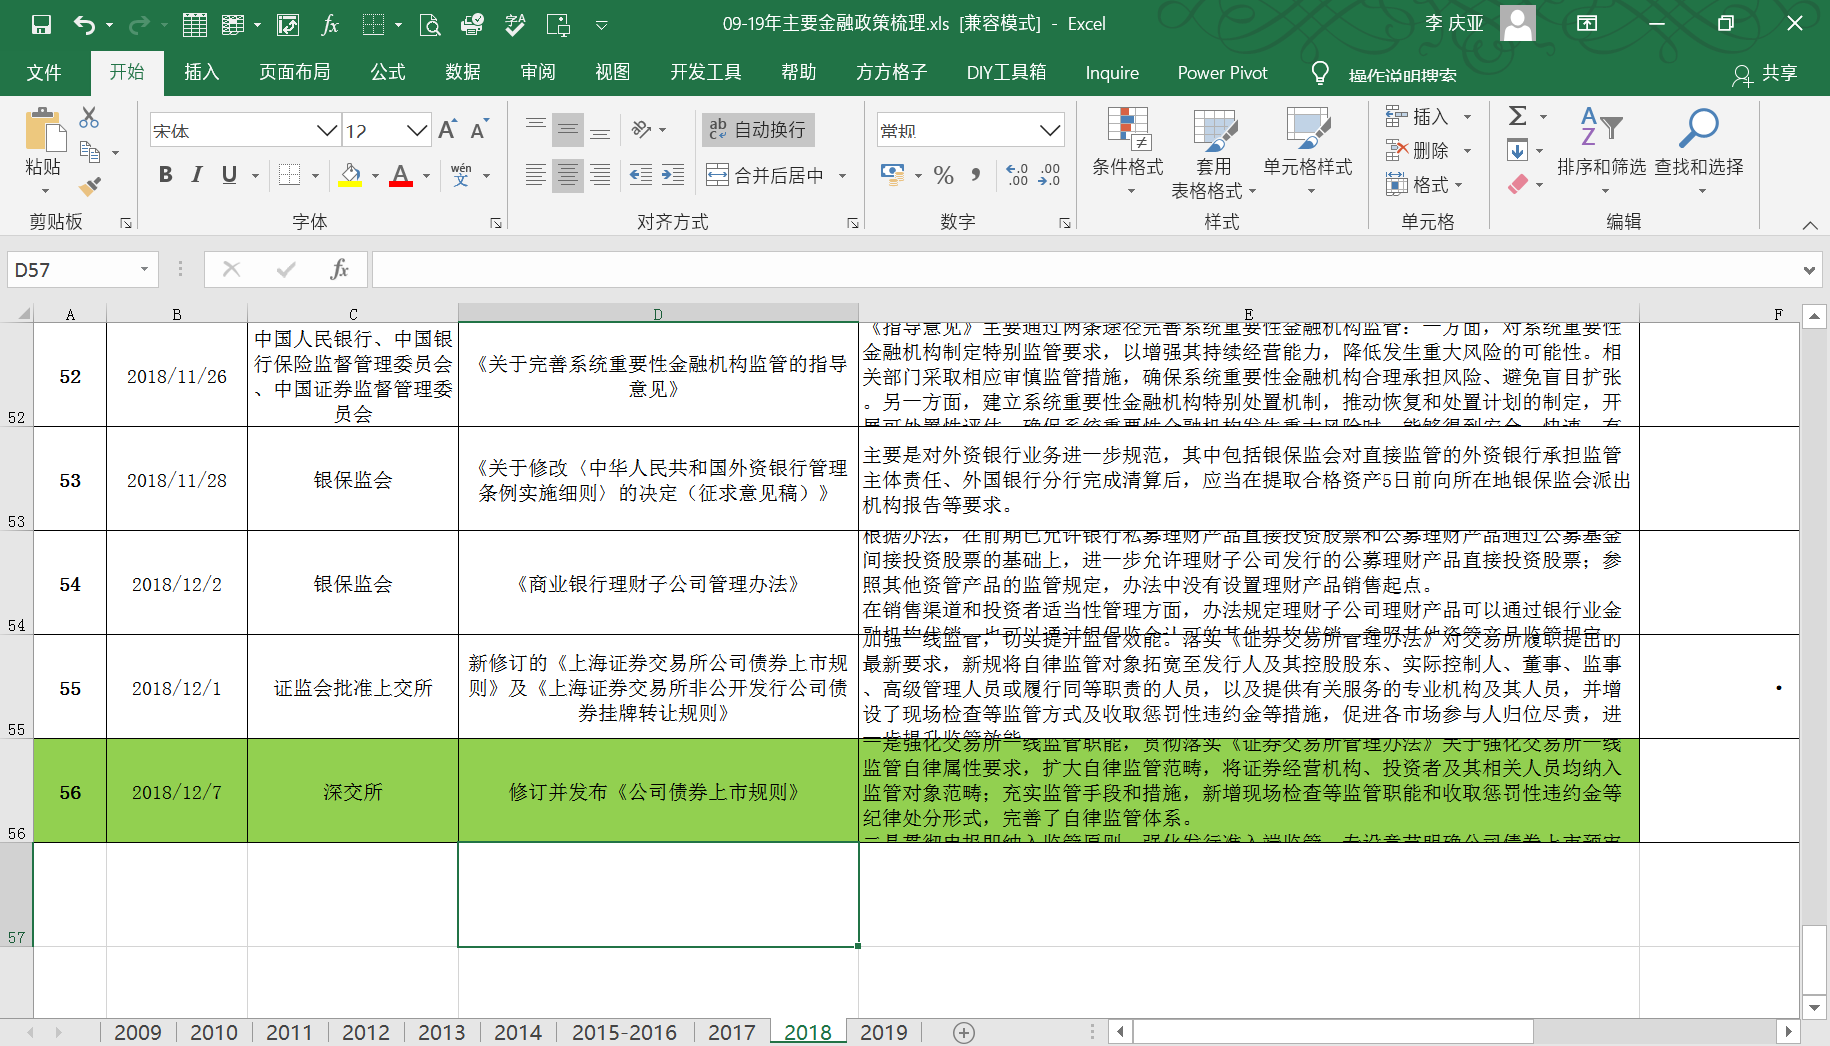Switch to the 2019 worksheet tab
Viewport: 1830px width, 1046px height.
[884, 1032]
